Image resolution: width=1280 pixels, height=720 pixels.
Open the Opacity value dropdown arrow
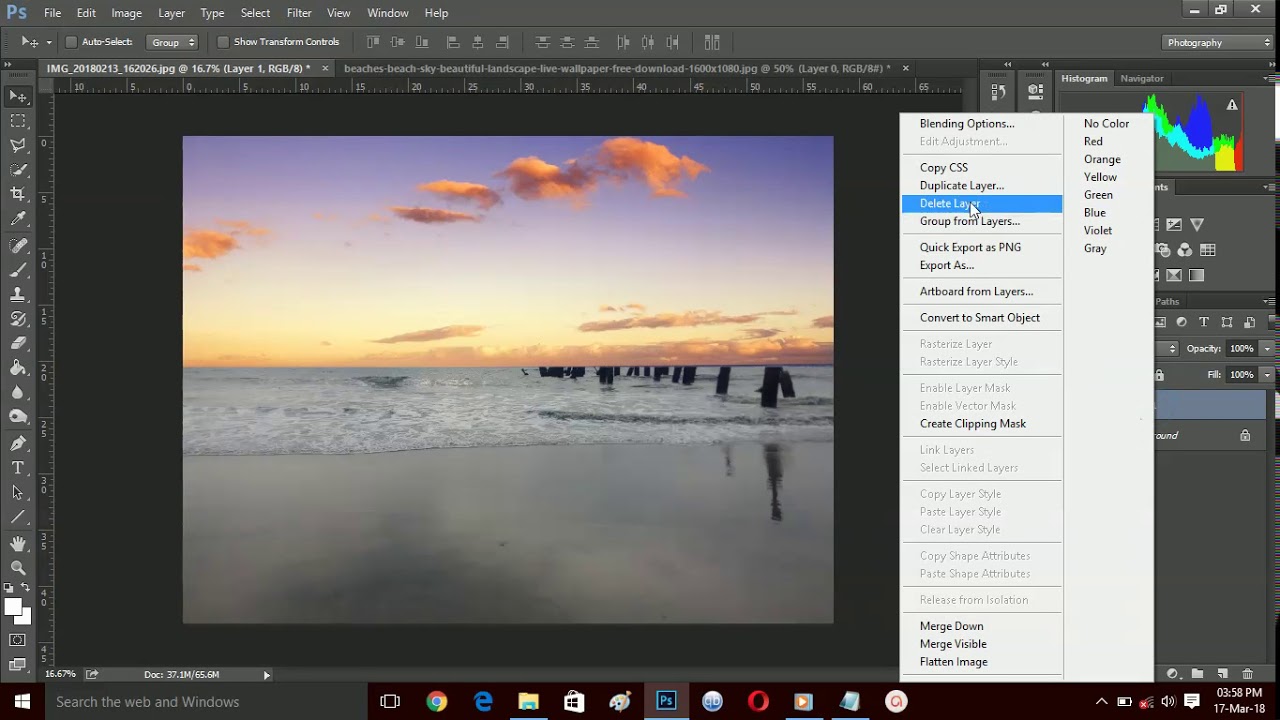pos(1266,349)
